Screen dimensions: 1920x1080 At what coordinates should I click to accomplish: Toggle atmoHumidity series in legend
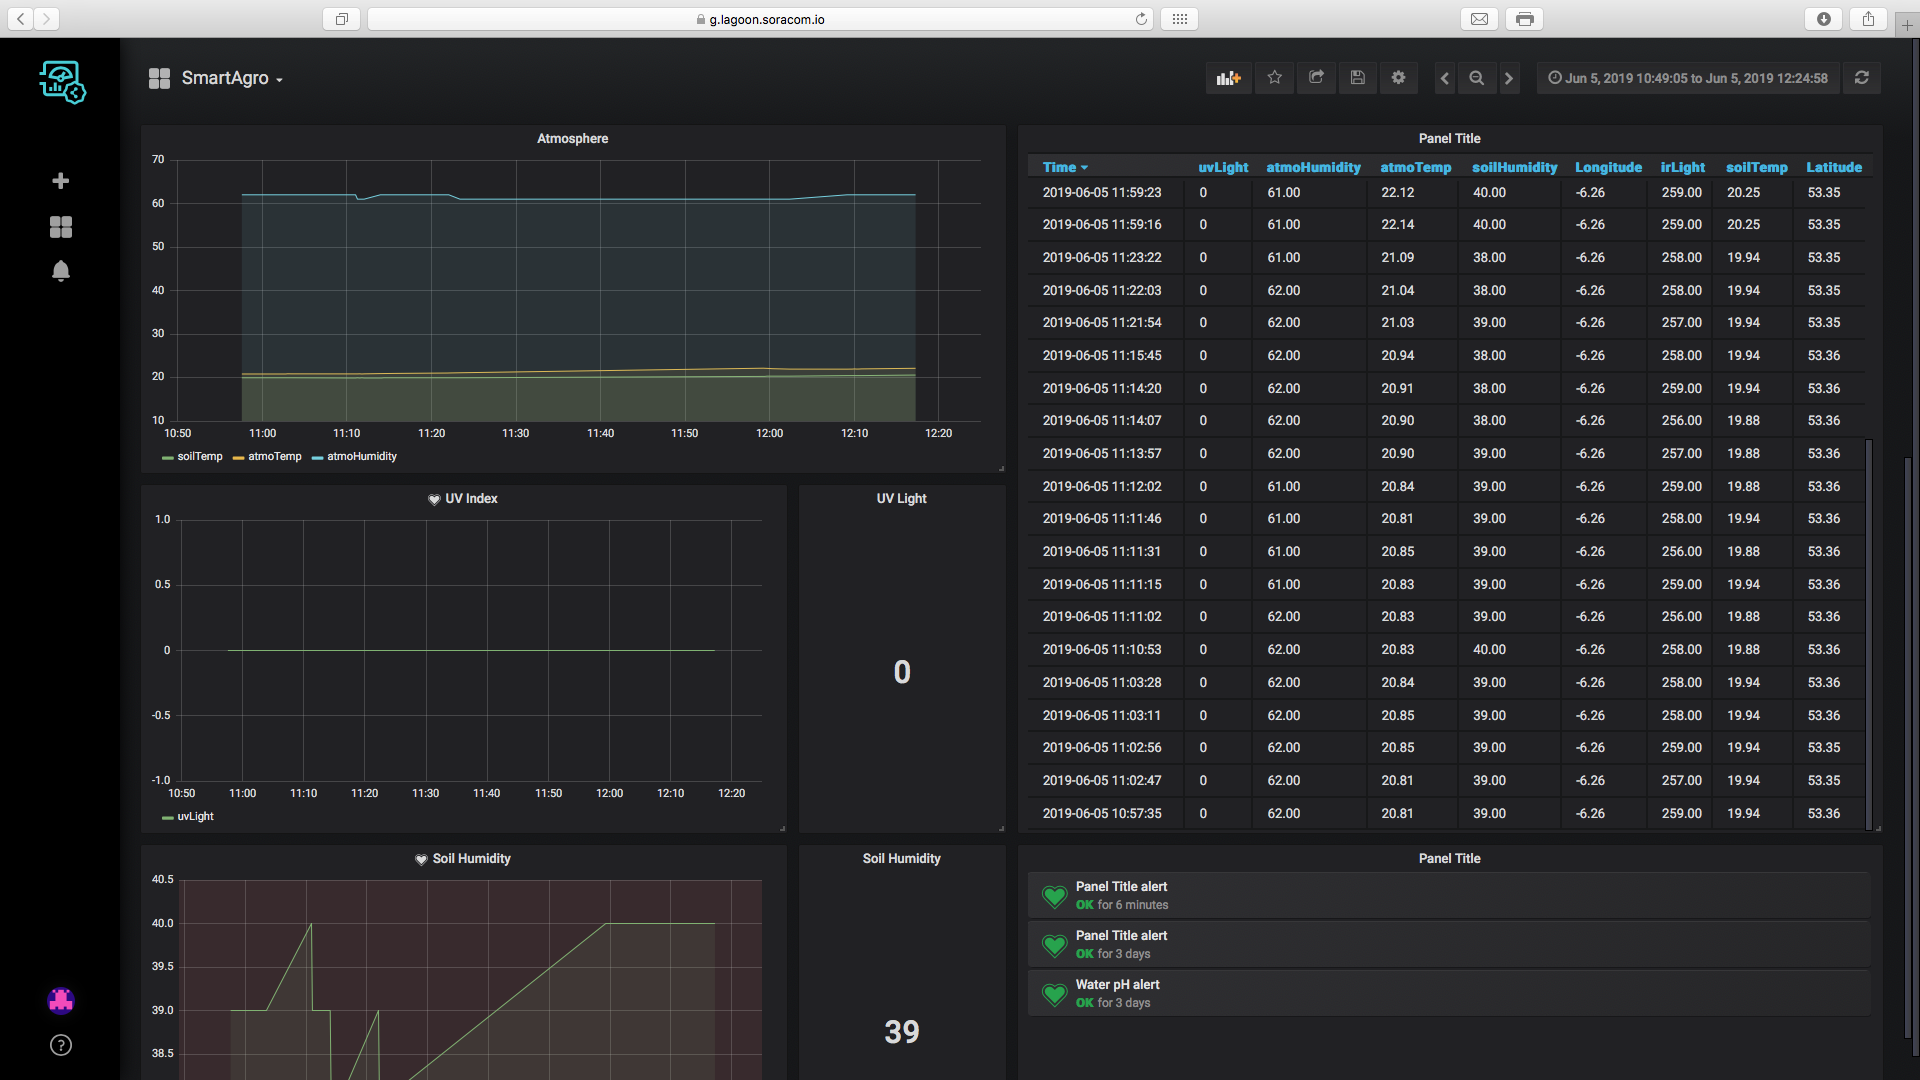pos(361,457)
